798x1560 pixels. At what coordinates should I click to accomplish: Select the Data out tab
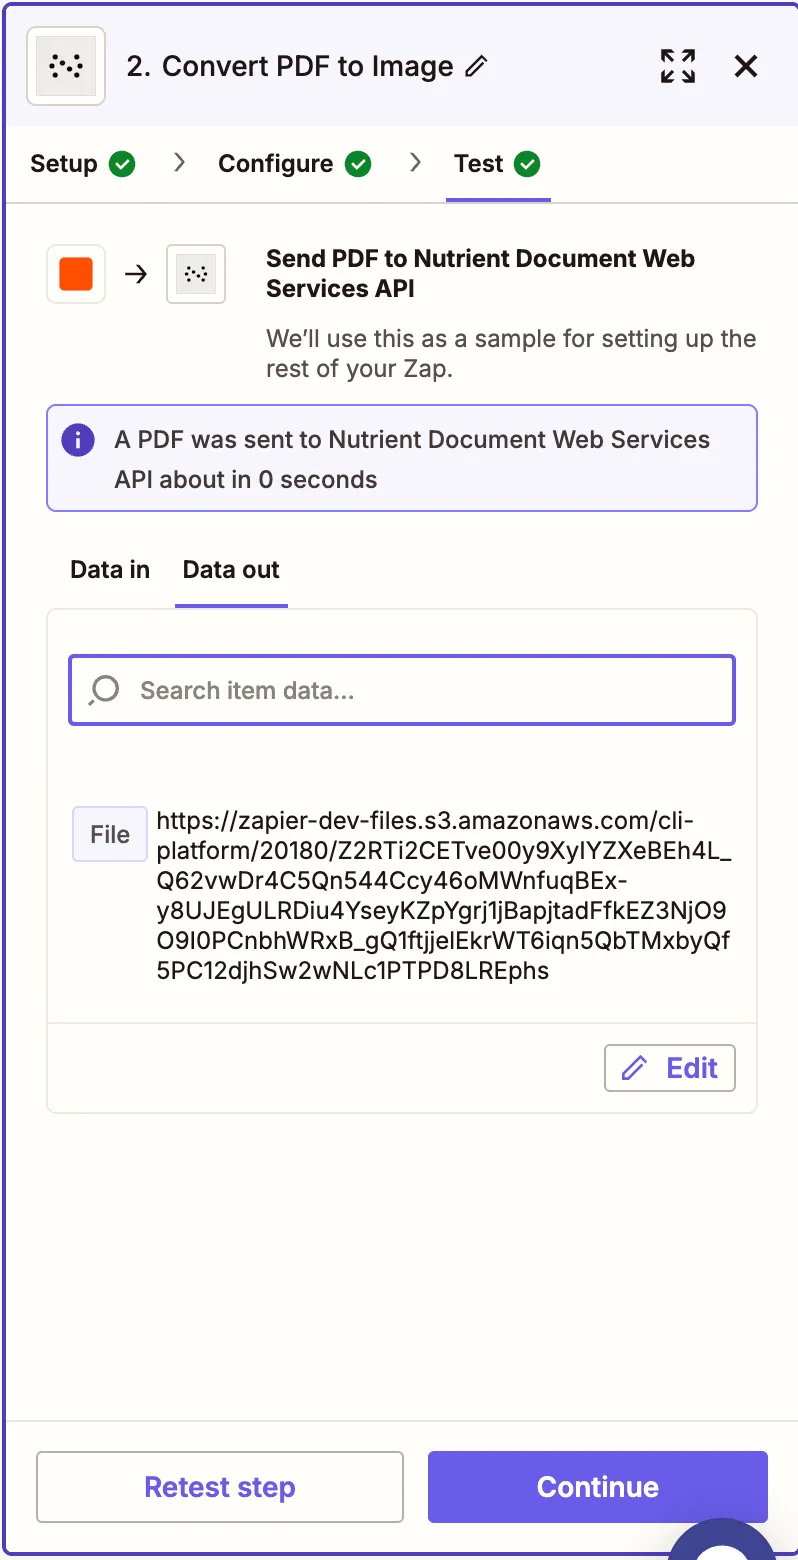(x=231, y=569)
